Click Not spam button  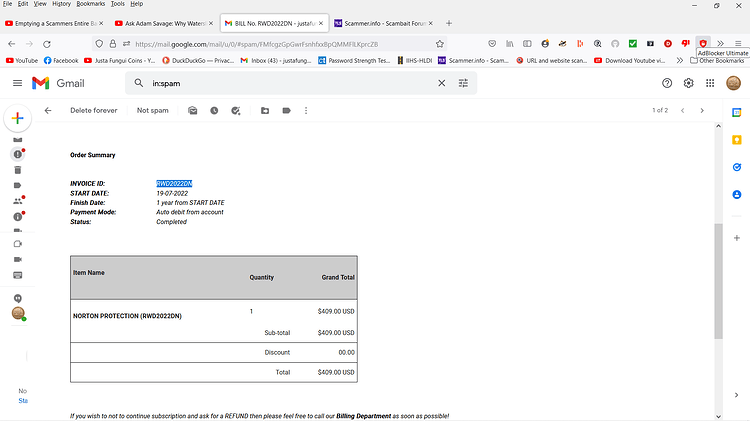(x=153, y=111)
